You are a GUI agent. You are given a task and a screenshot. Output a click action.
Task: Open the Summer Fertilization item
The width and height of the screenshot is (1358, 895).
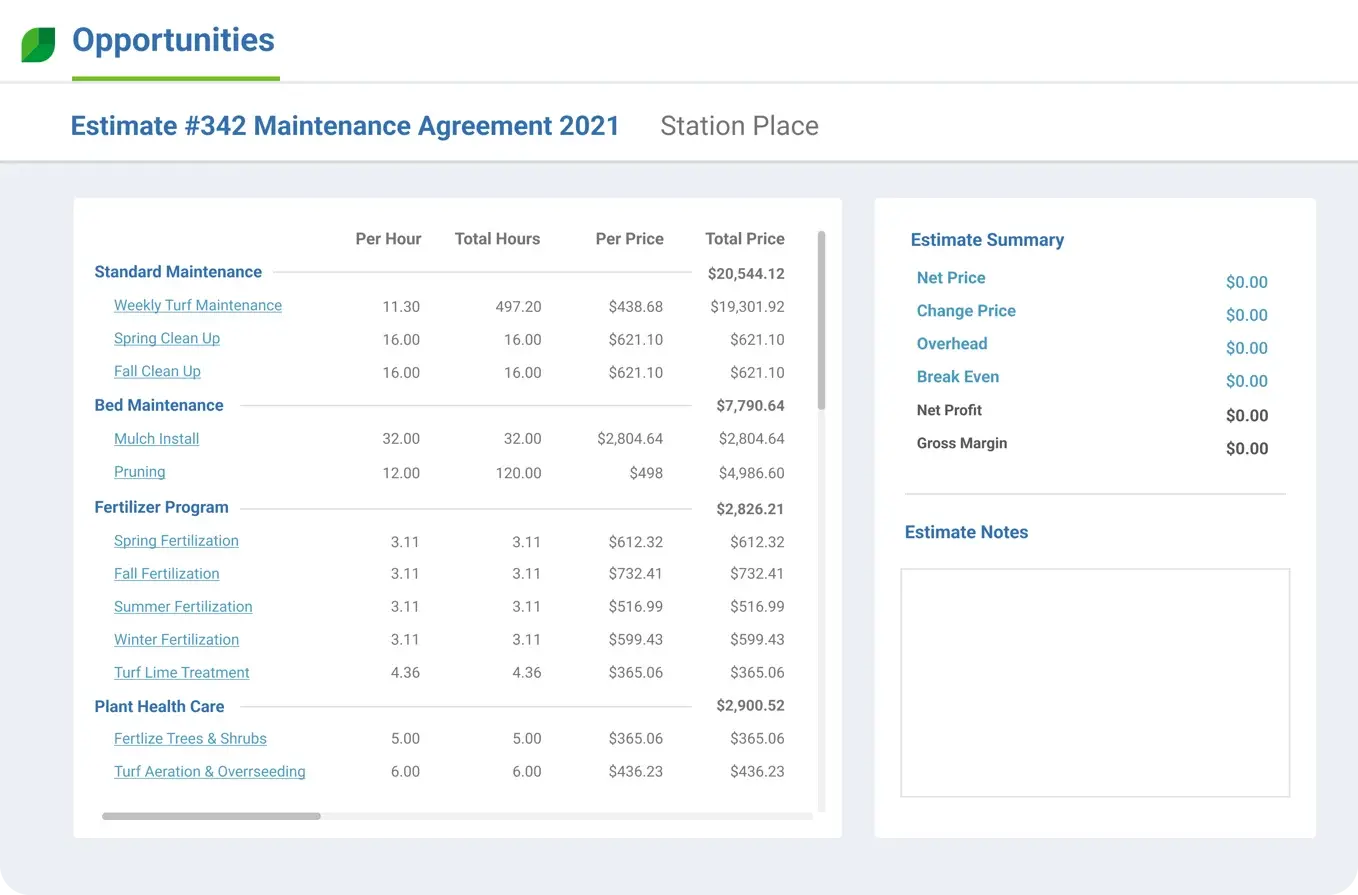(x=183, y=606)
